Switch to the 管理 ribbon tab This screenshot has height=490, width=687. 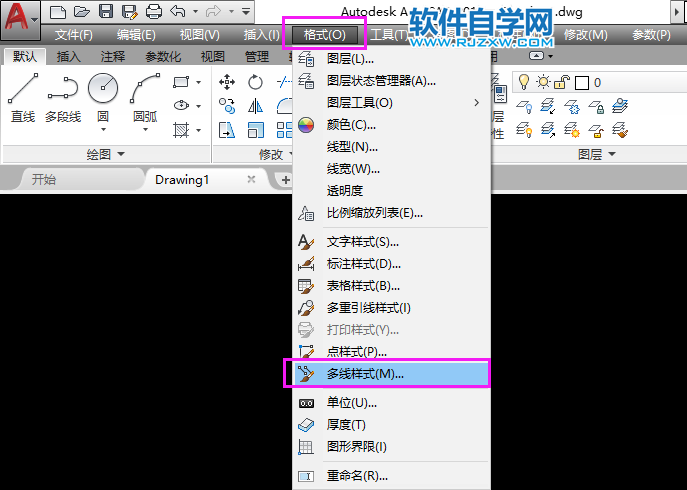(257, 57)
